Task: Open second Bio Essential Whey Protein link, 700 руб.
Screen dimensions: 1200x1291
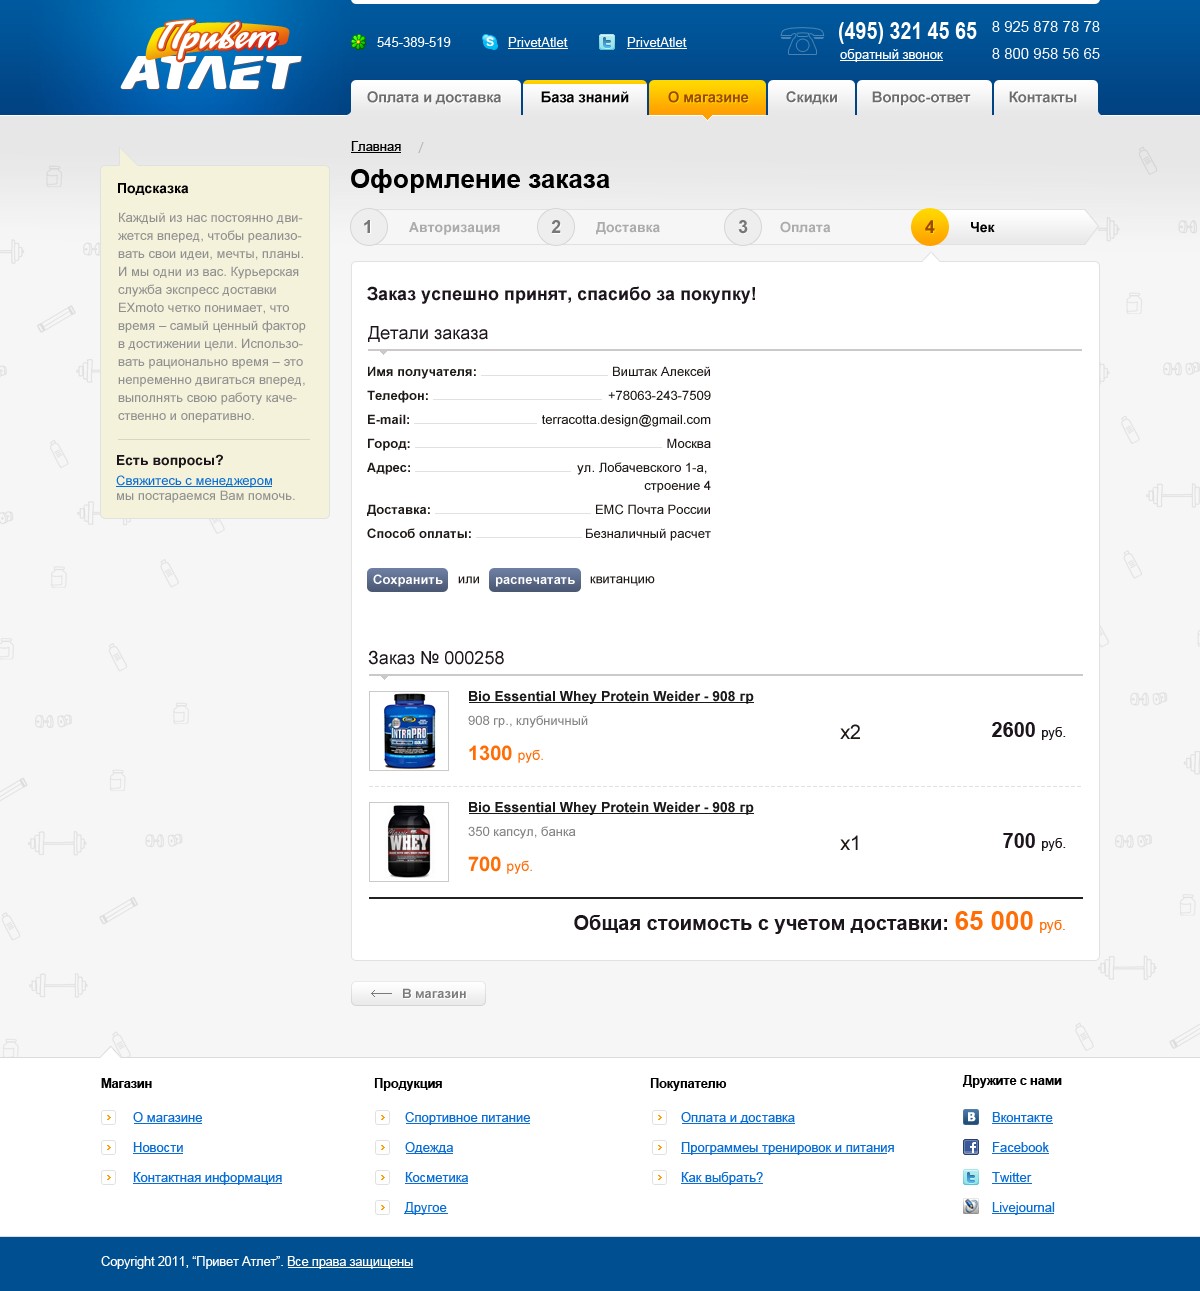Action: [611, 807]
